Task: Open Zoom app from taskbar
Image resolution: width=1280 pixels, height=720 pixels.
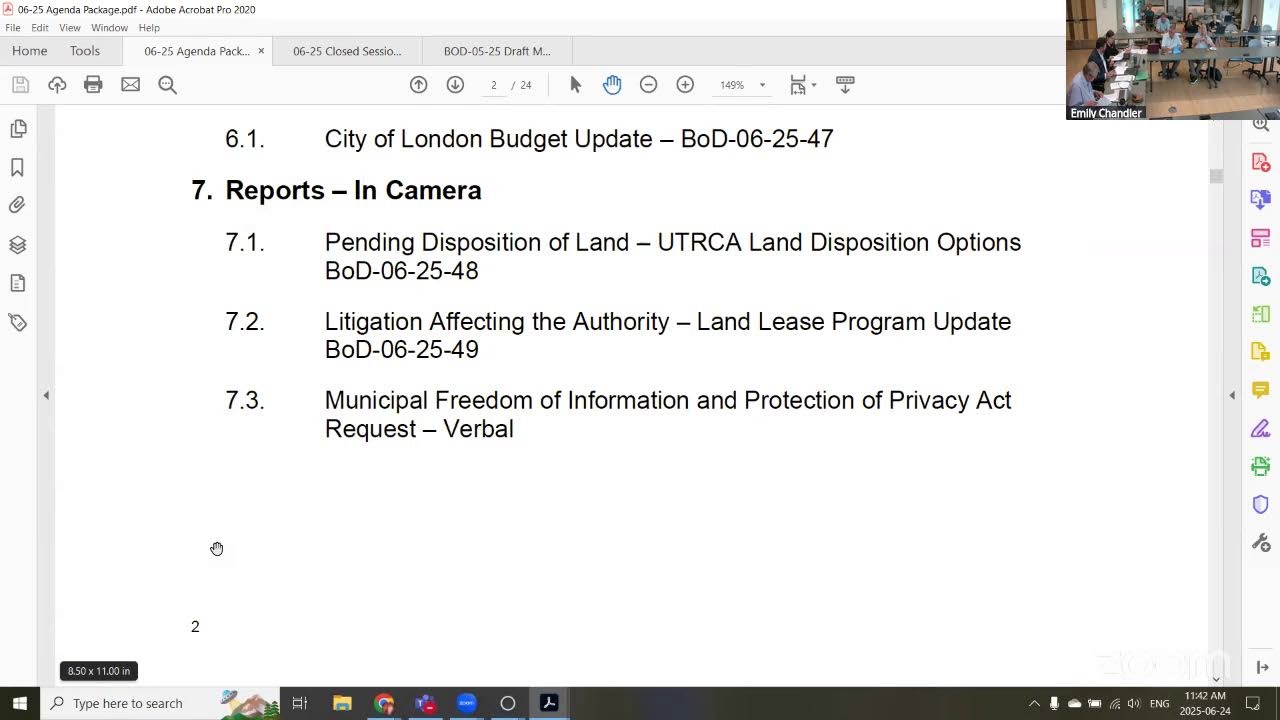Action: click(467, 703)
